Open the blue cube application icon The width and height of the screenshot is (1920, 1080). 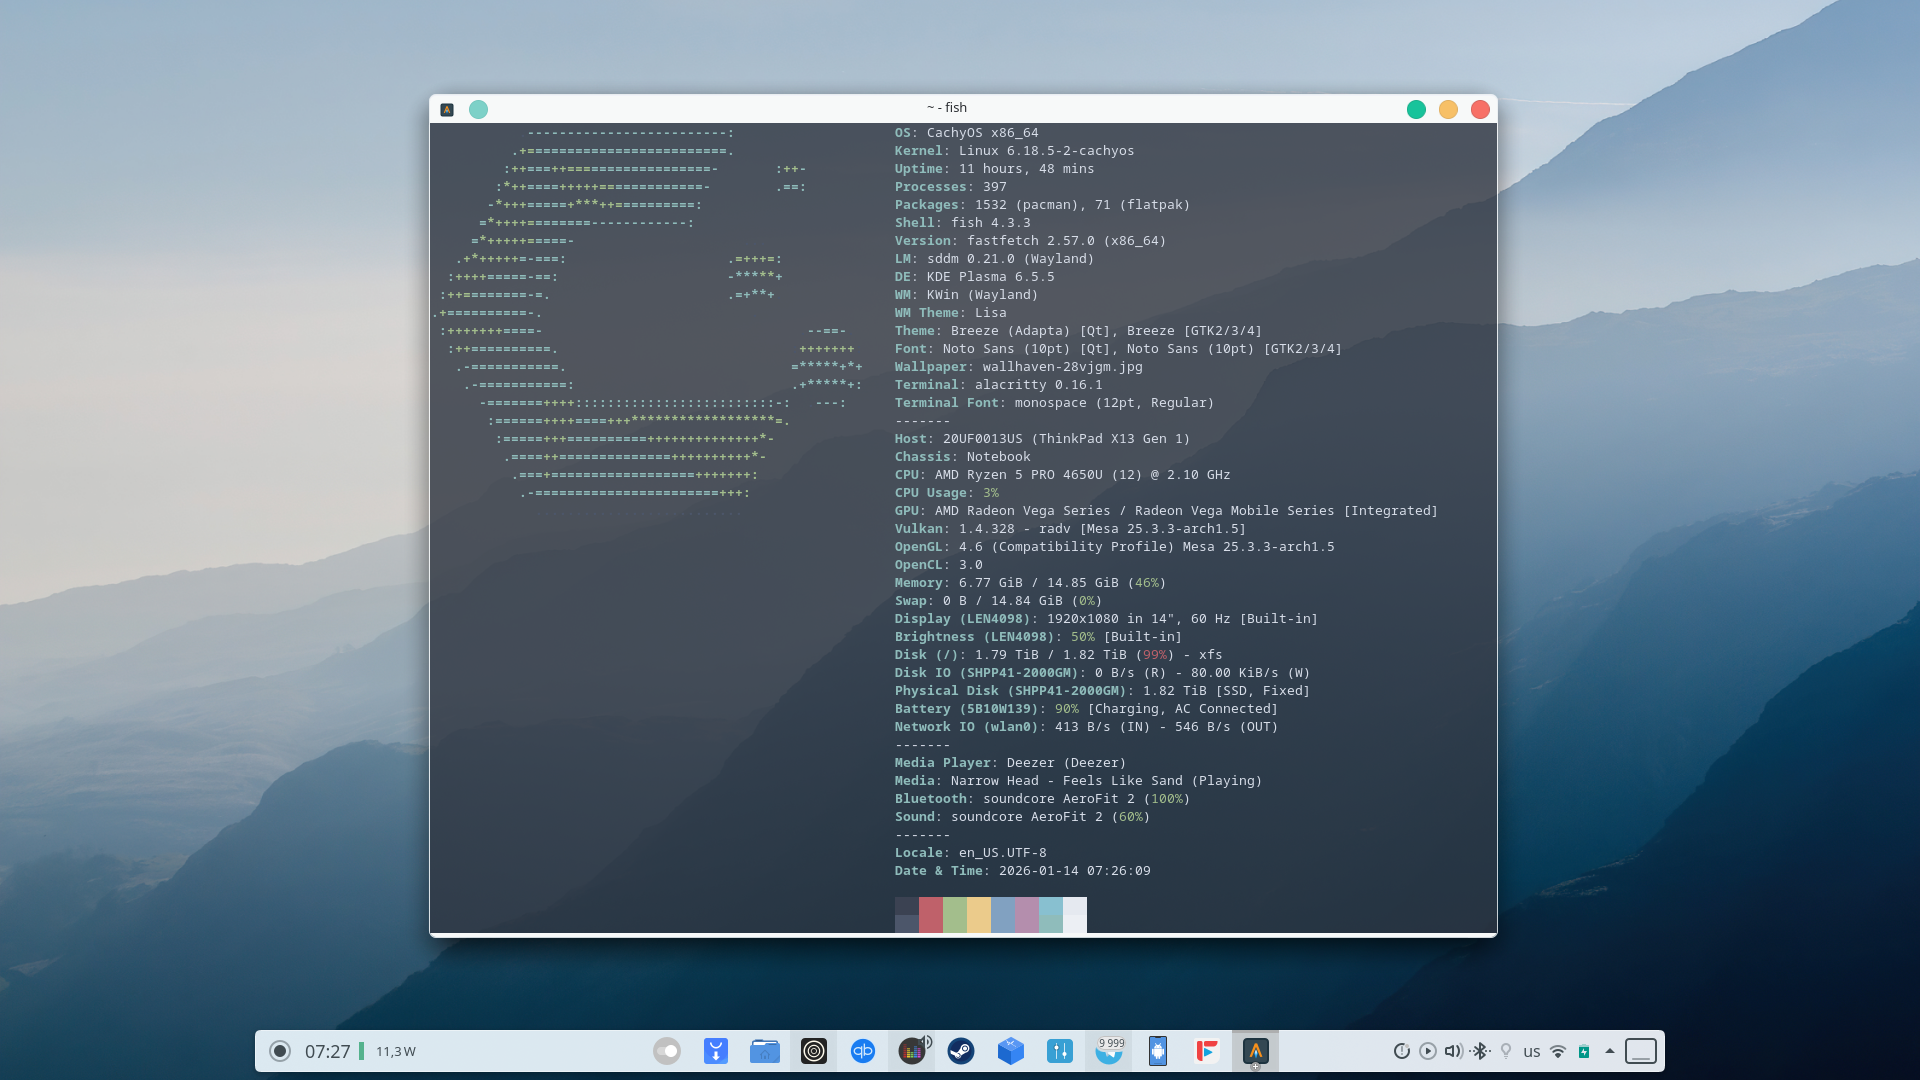tap(1010, 1051)
